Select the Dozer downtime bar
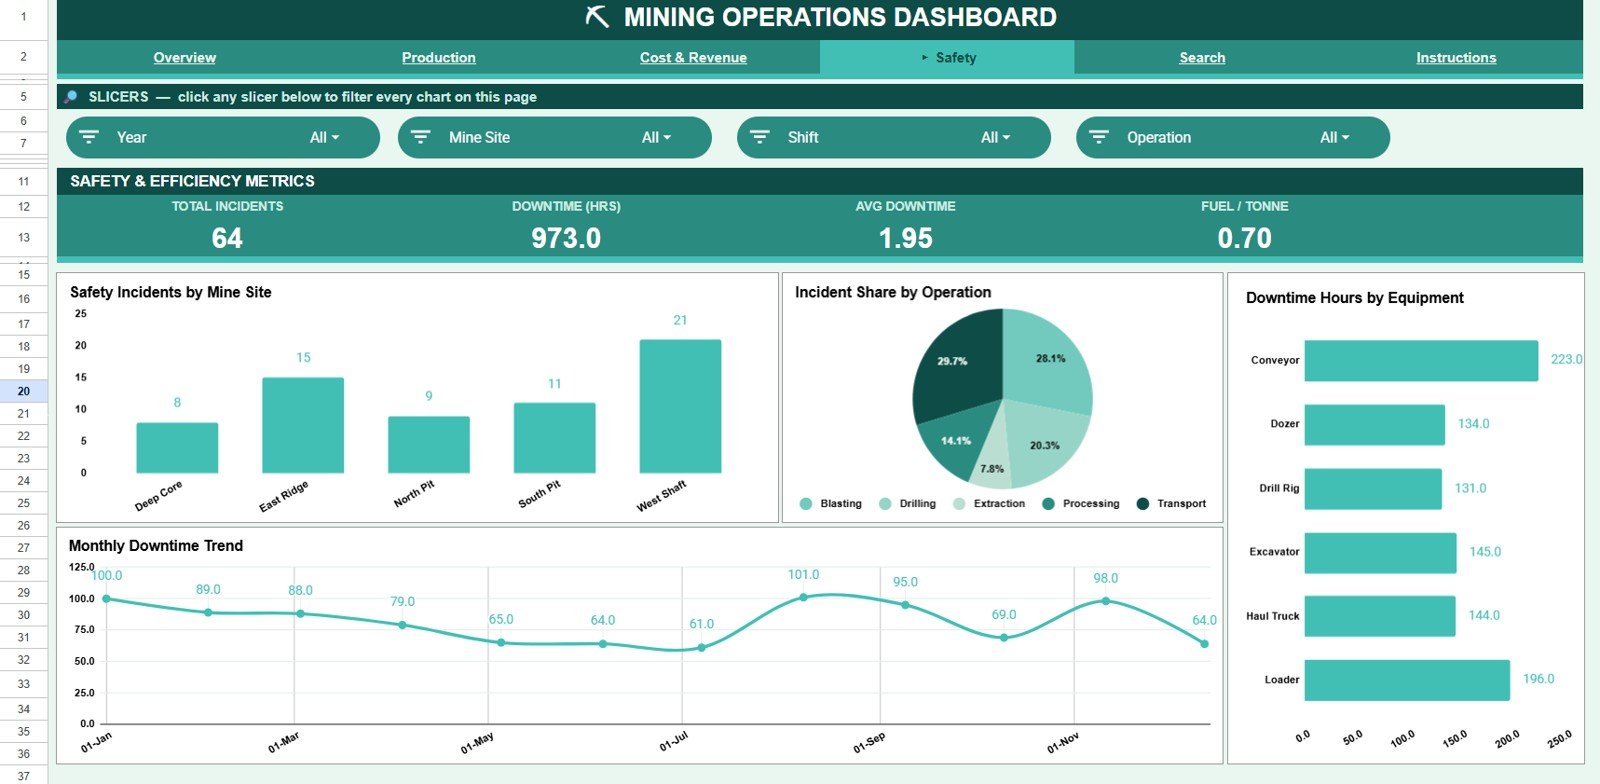 tap(1375, 425)
